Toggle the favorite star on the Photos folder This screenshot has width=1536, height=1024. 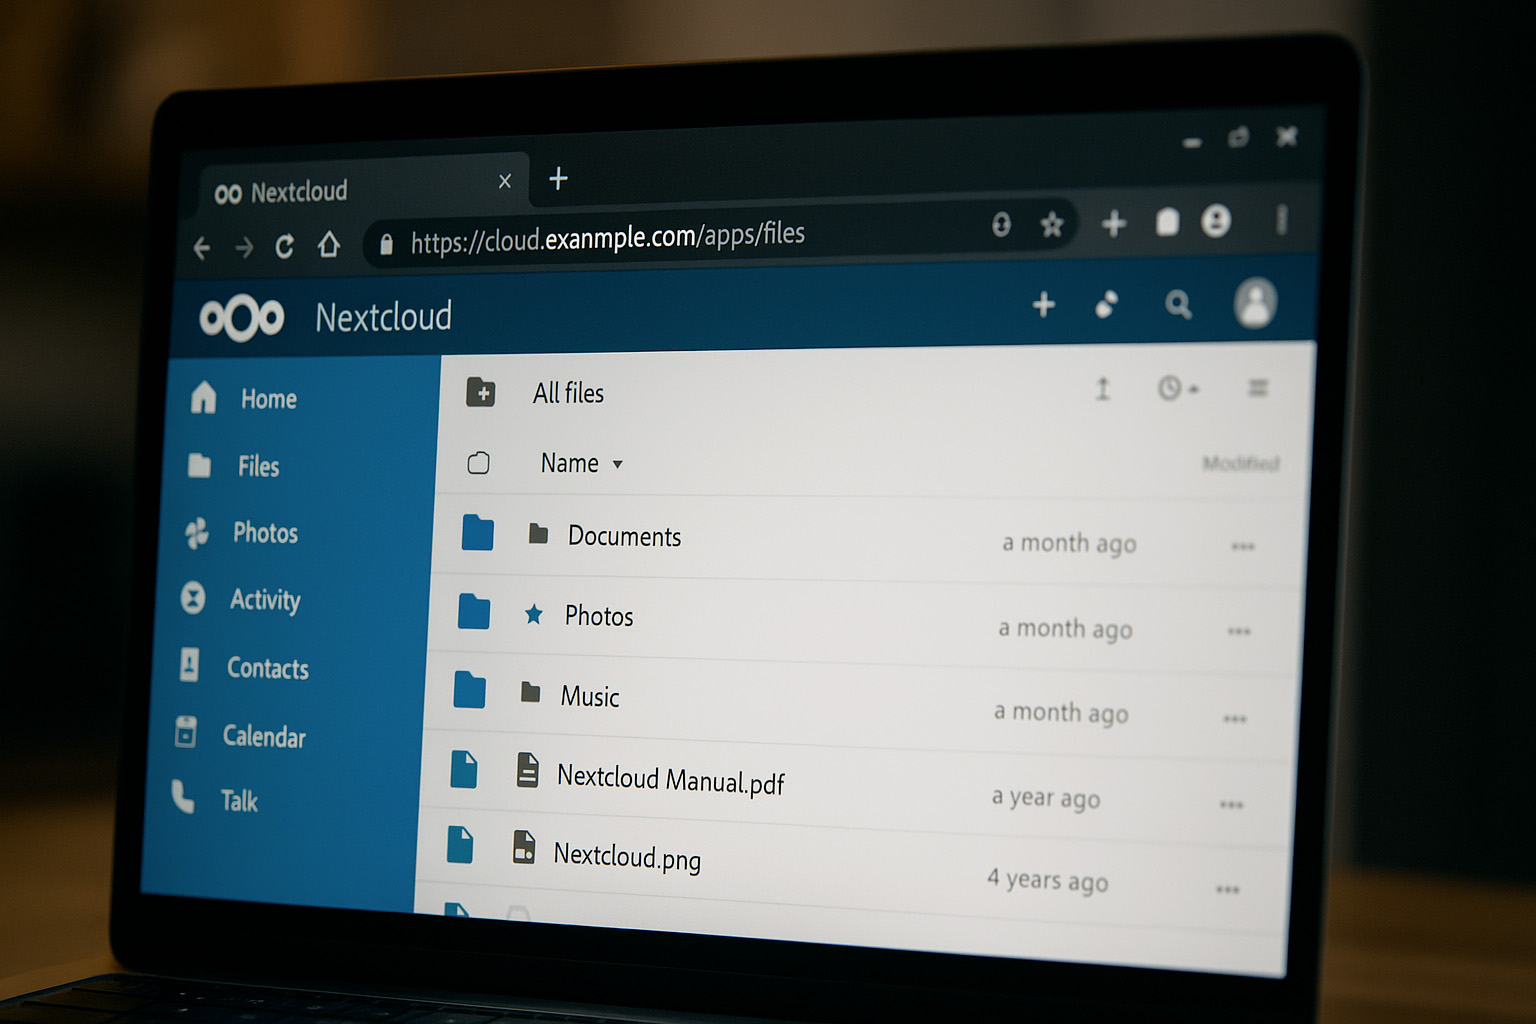(536, 614)
